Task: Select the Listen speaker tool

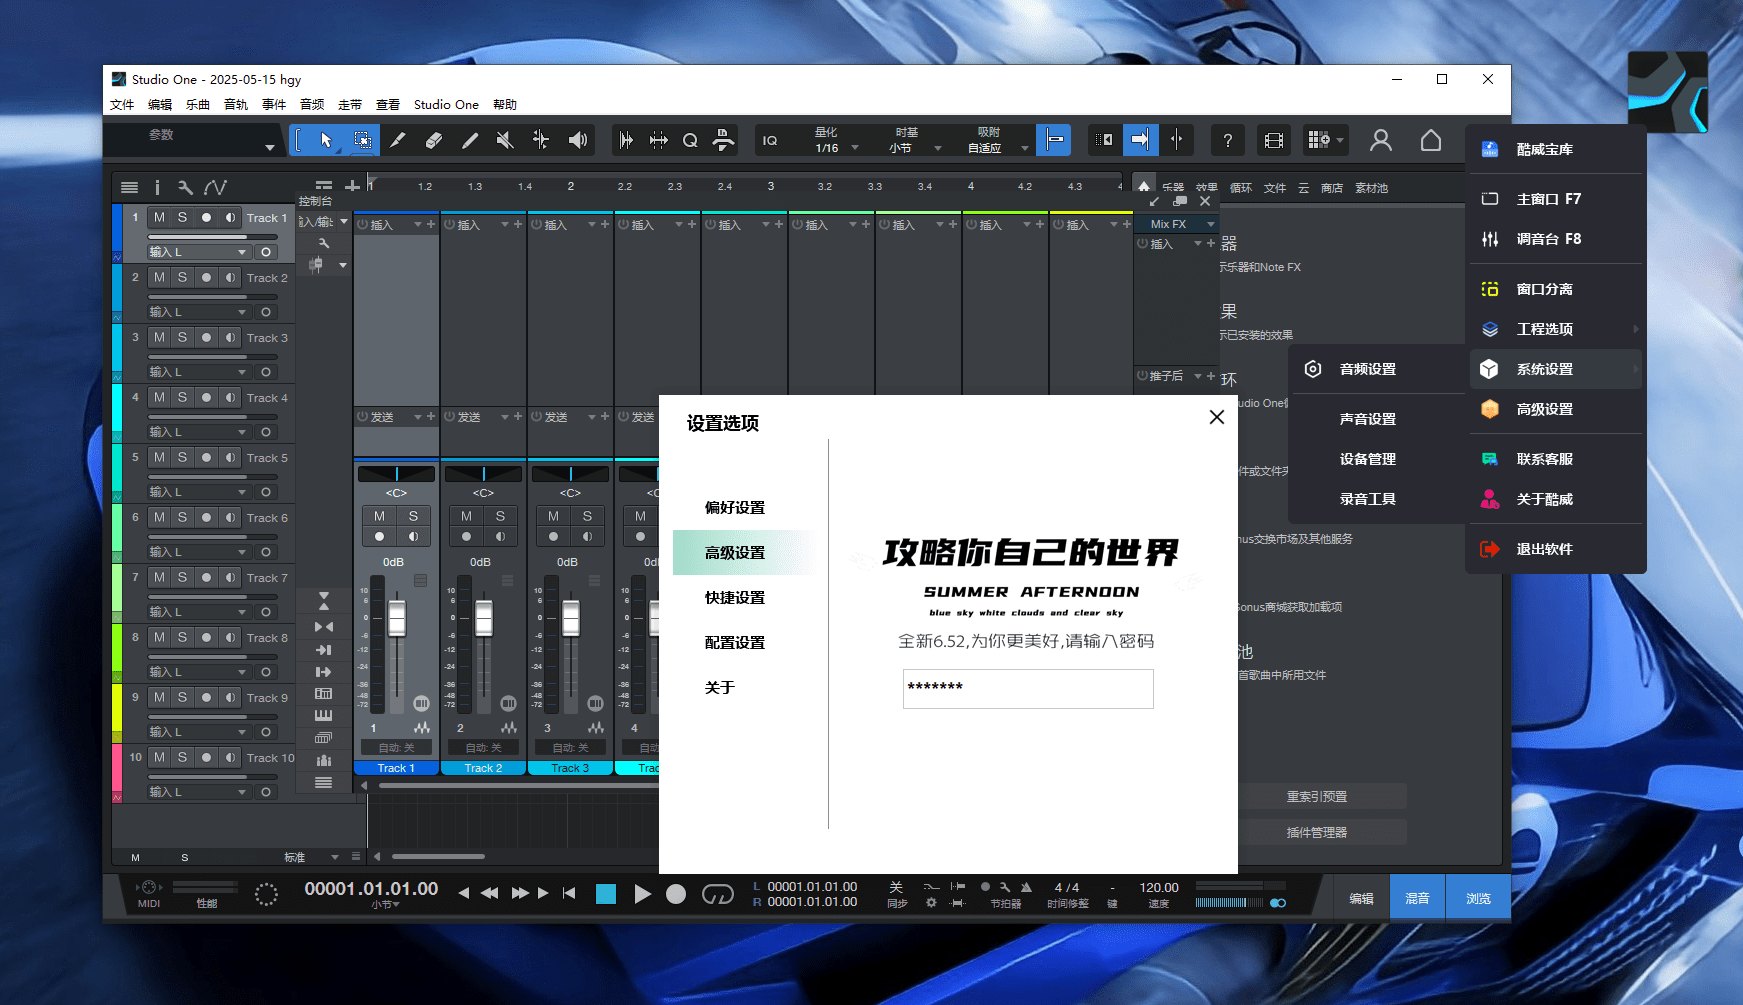Action: click(x=577, y=140)
